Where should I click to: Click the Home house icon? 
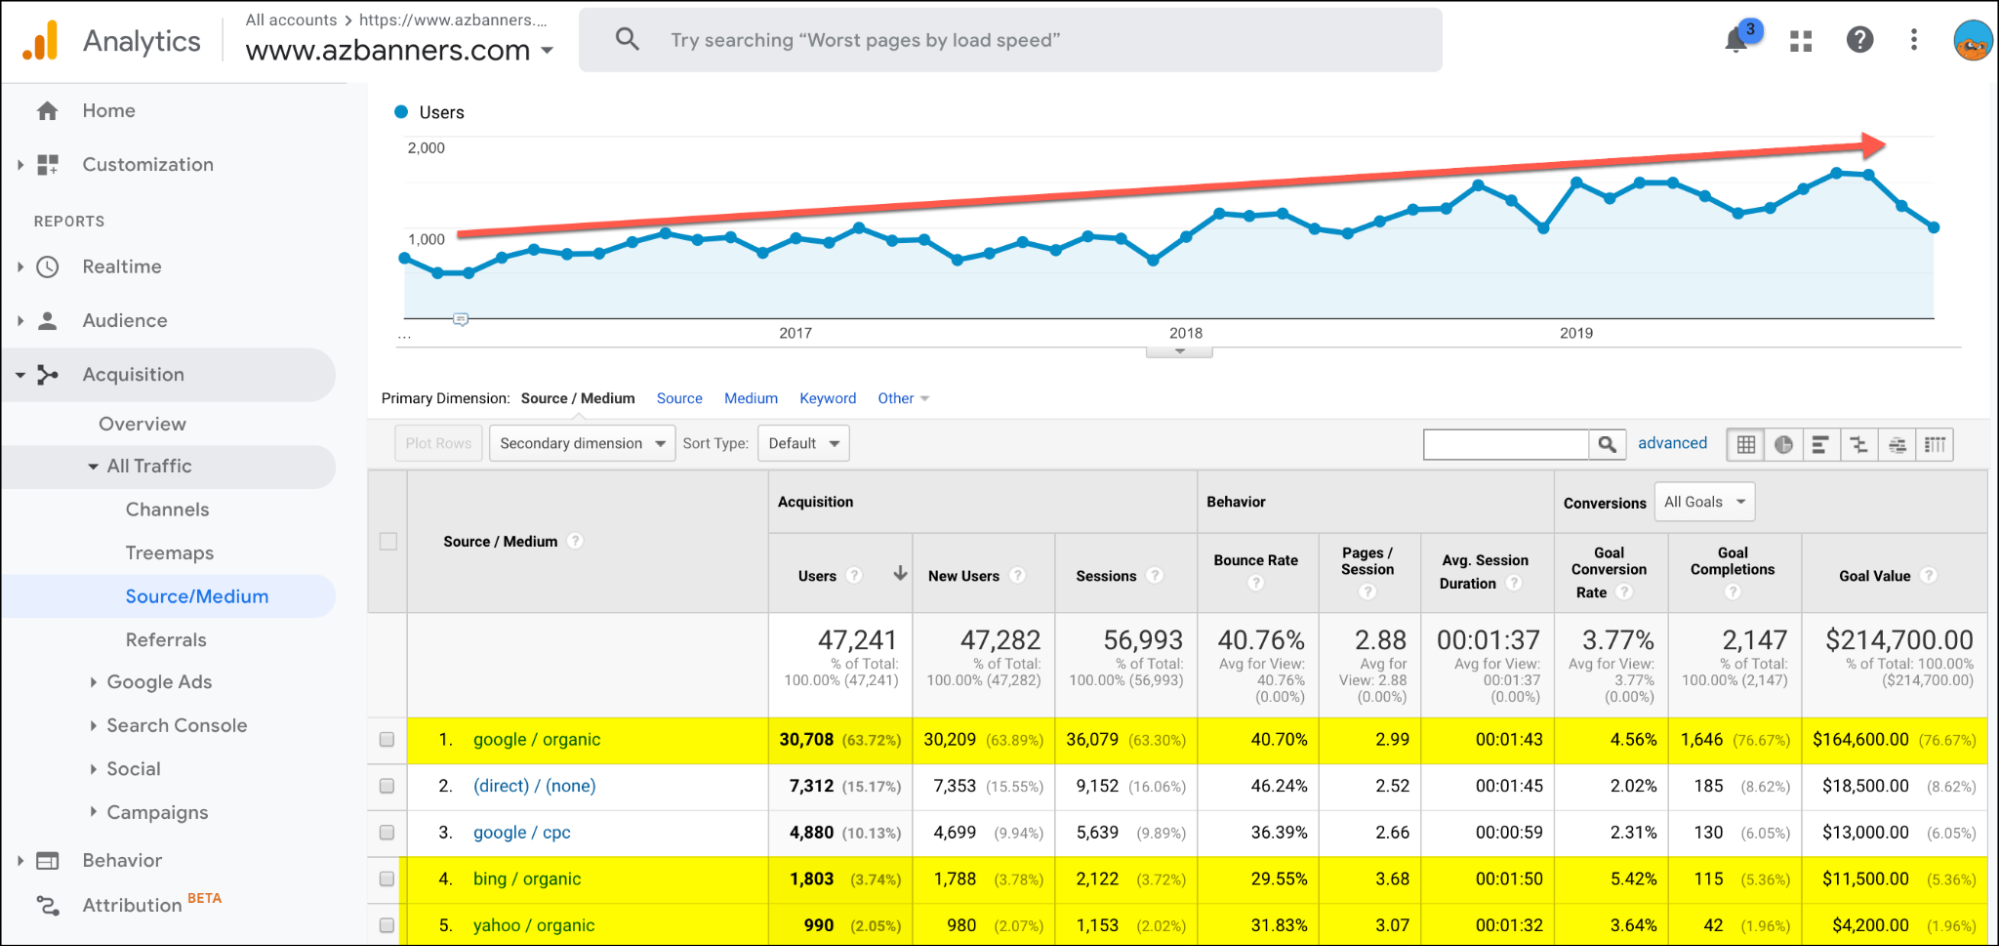click(x=47, y=111)
